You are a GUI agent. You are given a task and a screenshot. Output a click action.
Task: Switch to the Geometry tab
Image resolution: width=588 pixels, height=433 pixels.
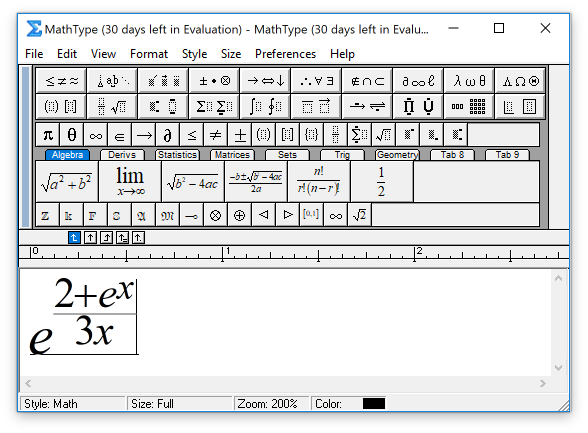(x=398, y=155)
